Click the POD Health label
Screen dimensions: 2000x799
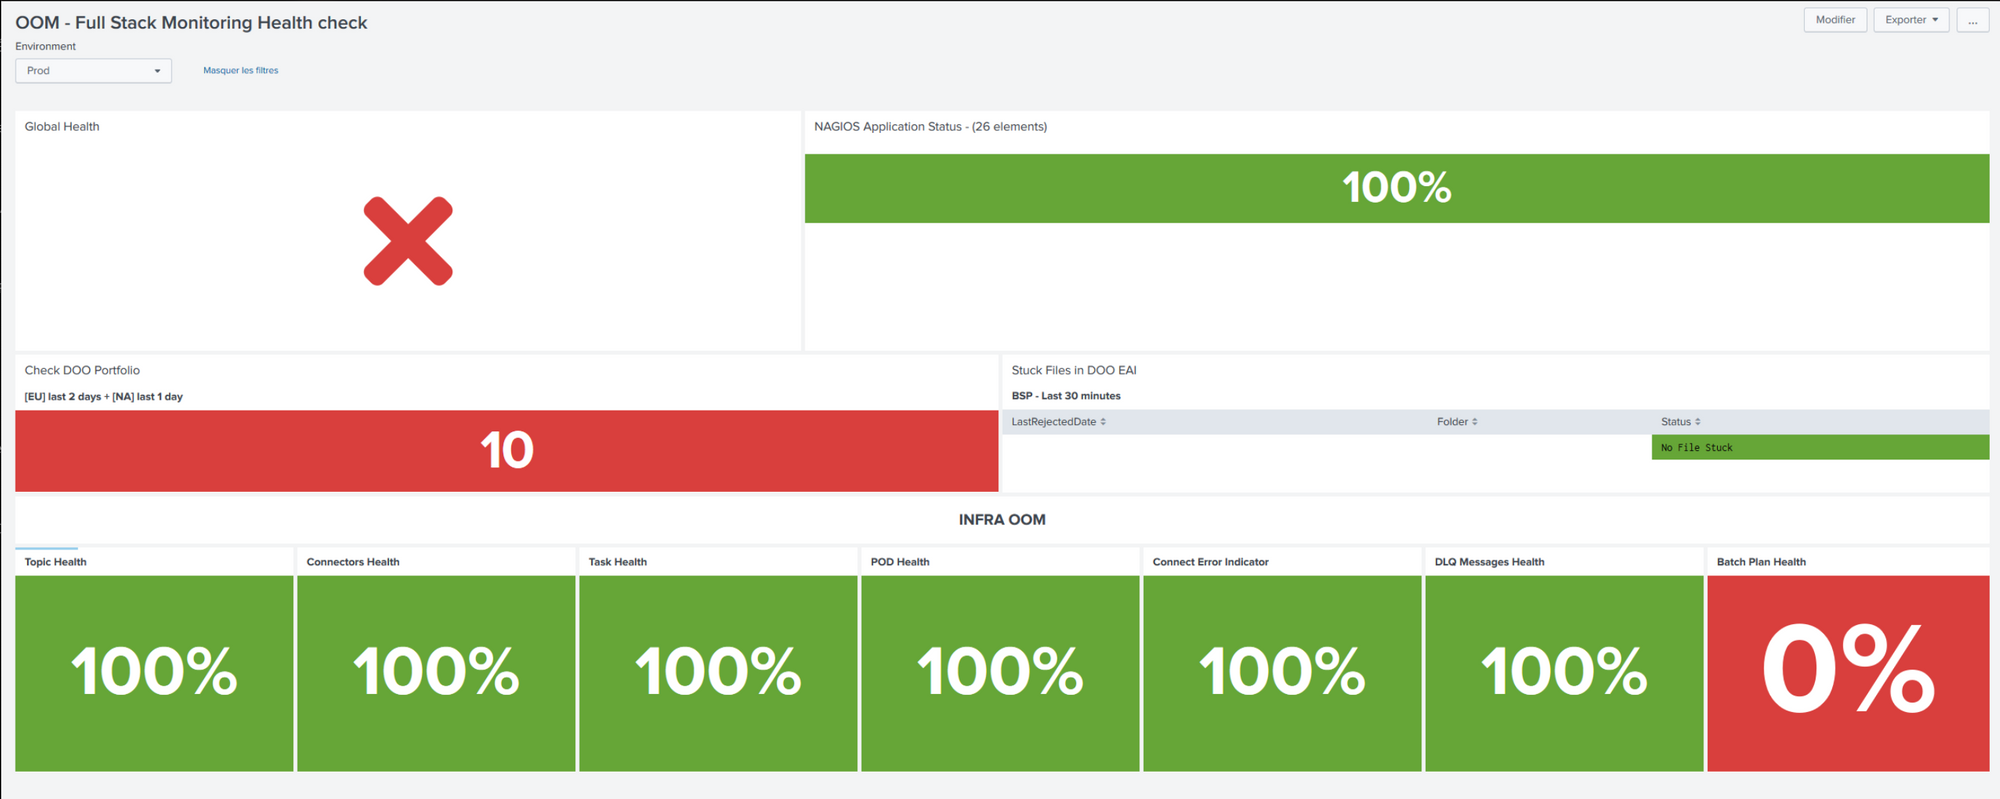point(900,562)
